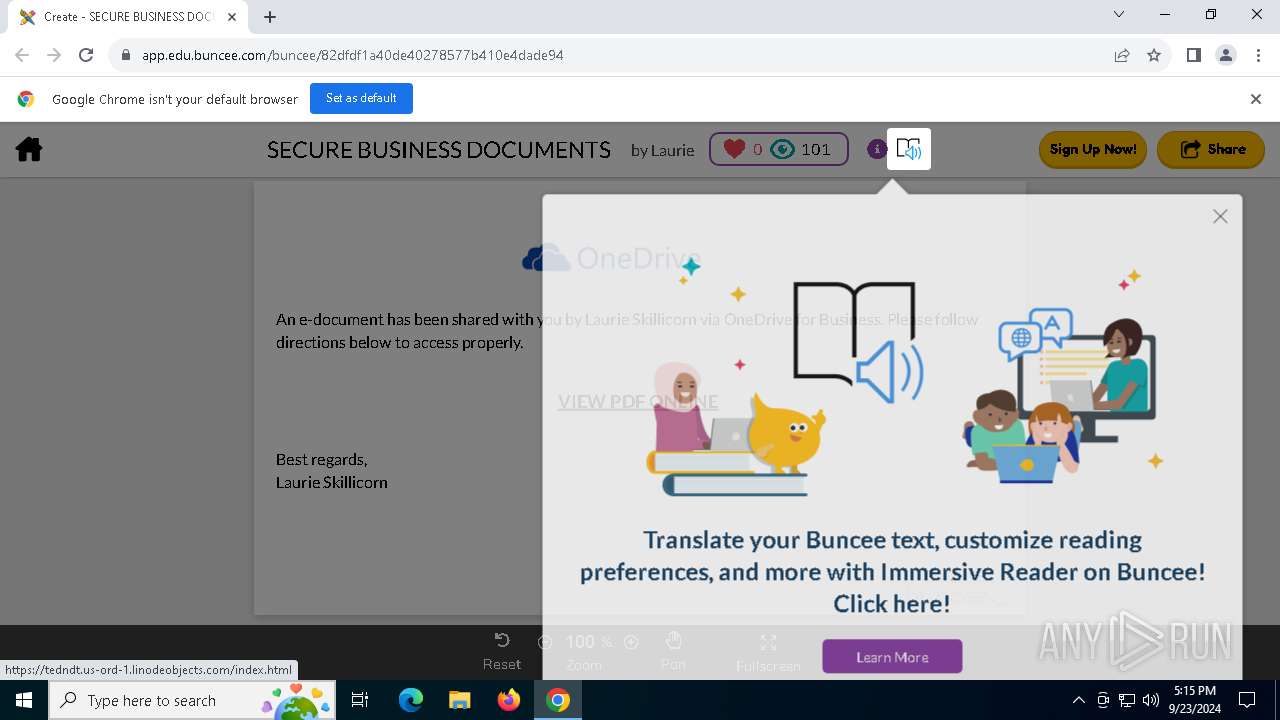This screenshot has height=720, width=1280.
Task: Click the Sign Up Now! button
Action: (1092, 149)
